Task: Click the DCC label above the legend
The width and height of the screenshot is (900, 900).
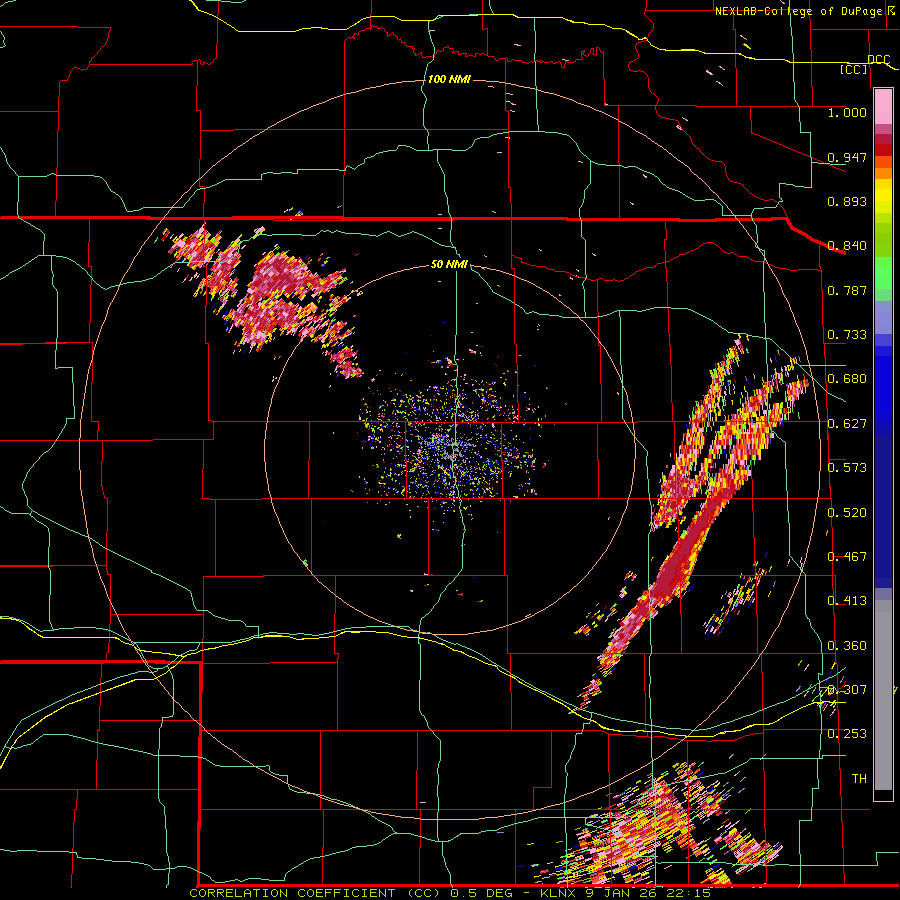Action: [878, 60]
